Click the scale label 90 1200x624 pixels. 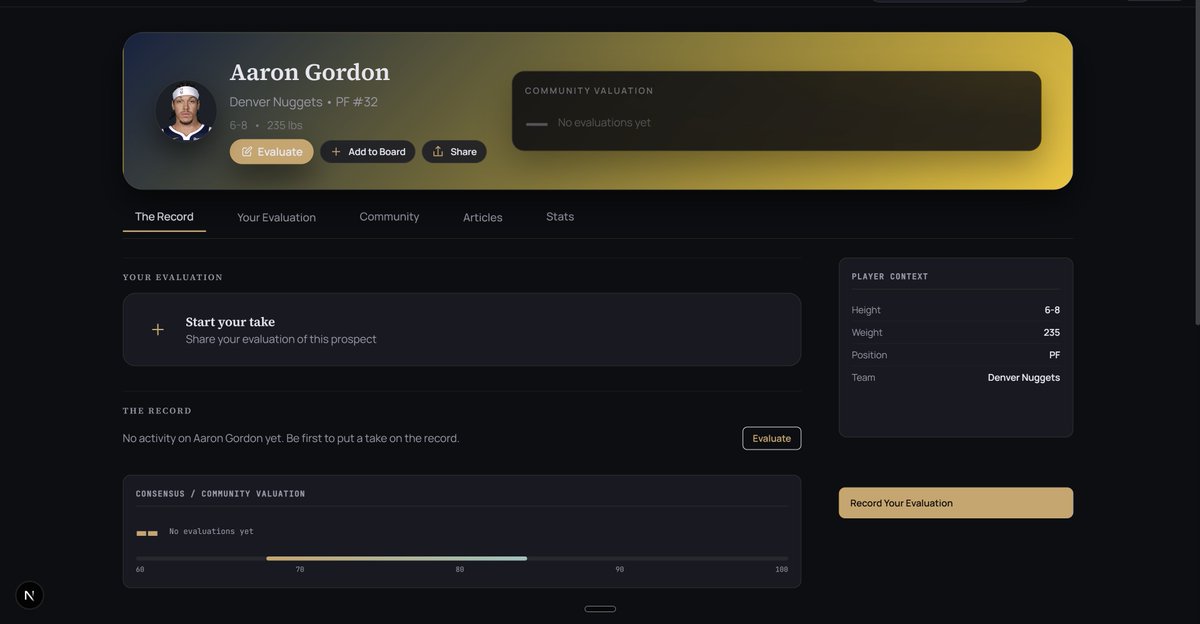coord(620,570)
